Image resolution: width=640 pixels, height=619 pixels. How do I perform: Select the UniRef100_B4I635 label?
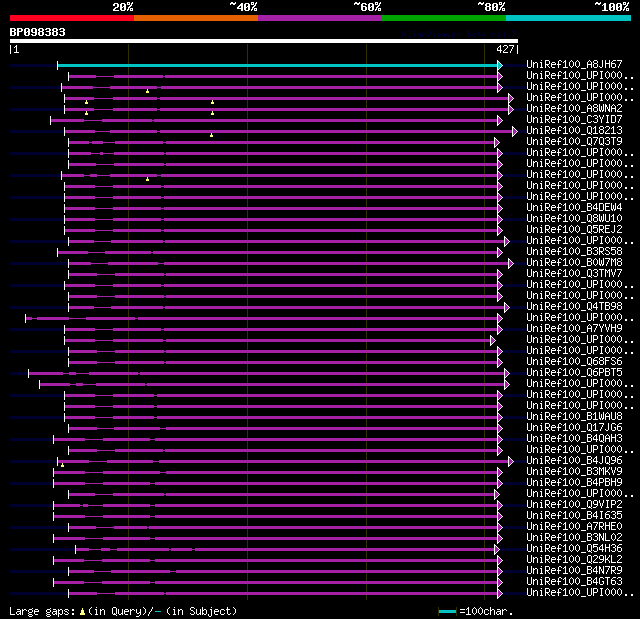click(x=574, y=516)
